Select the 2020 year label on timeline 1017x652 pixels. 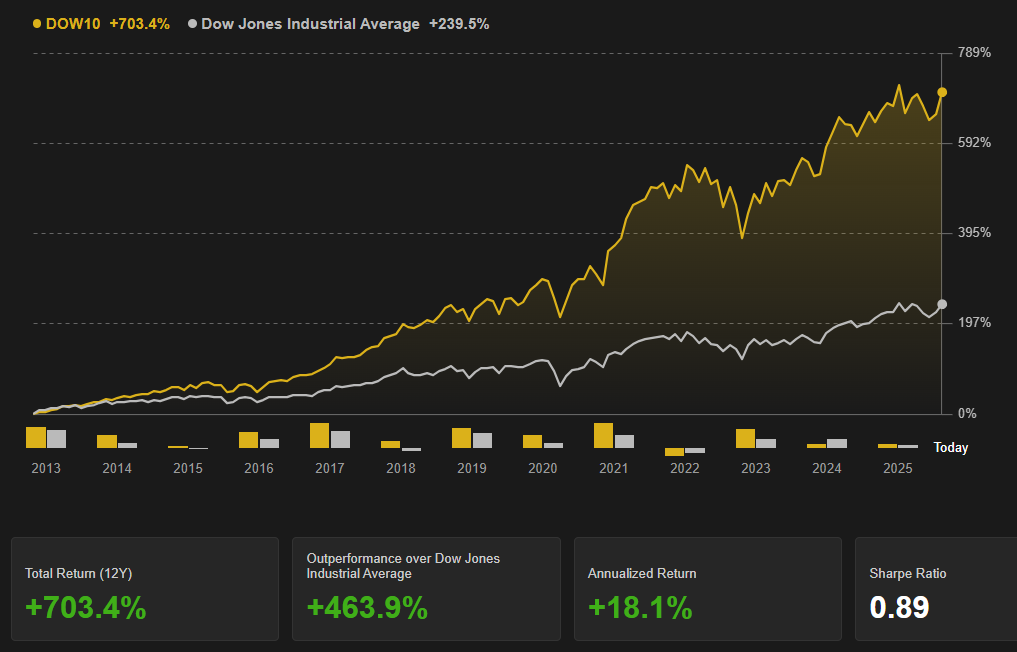click(543, 468)
